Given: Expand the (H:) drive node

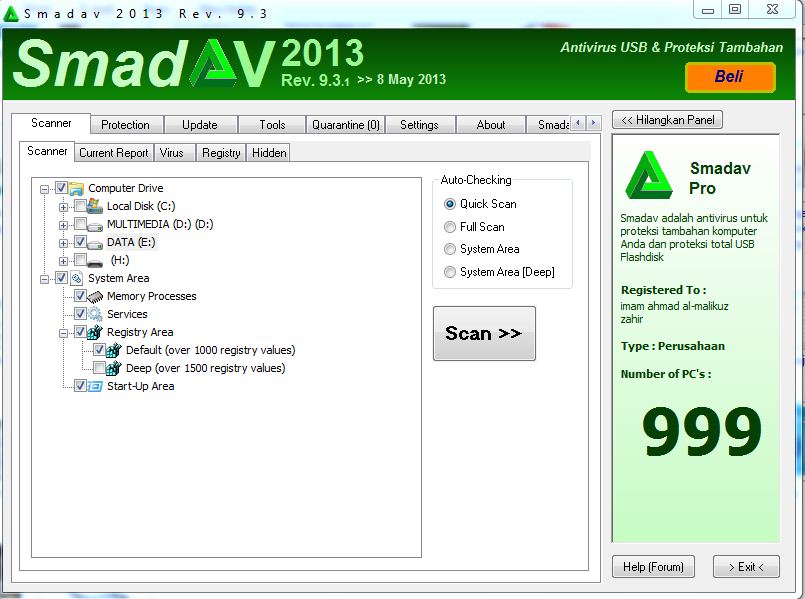Looking at the screenshot, I should (64, 261).
